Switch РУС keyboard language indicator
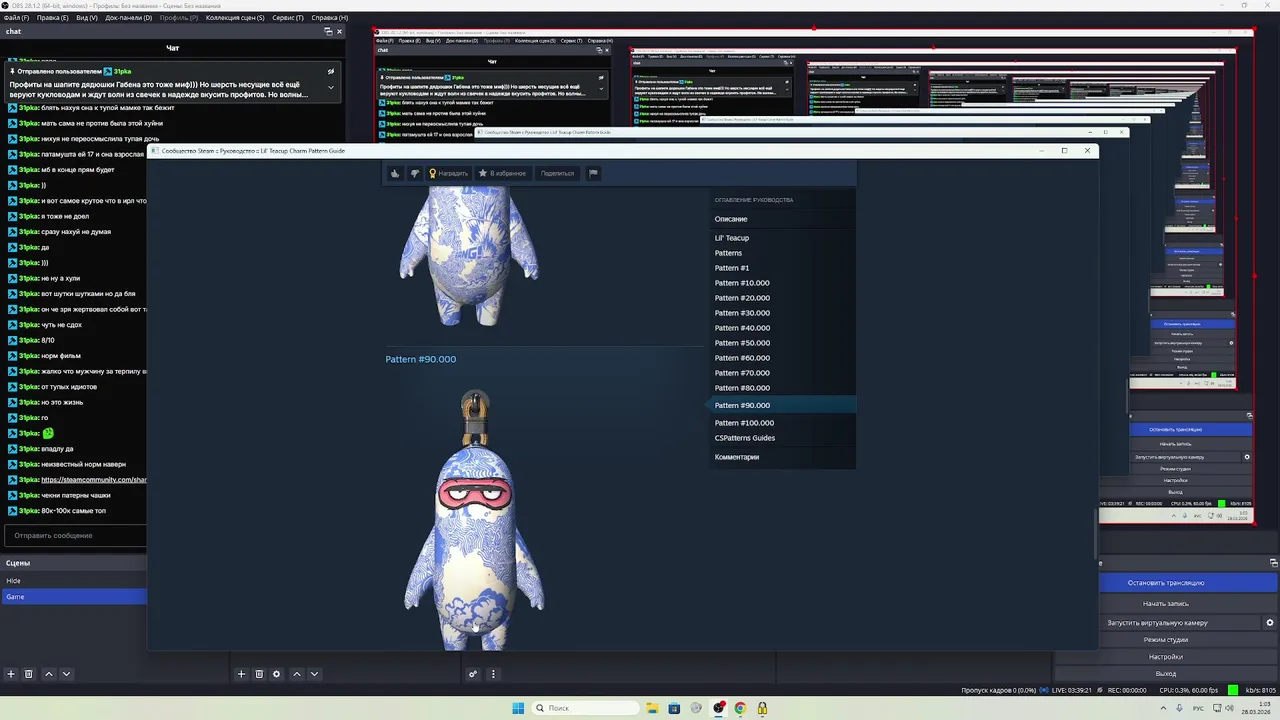The image size is (1280, 720). tap(1198, 708)
